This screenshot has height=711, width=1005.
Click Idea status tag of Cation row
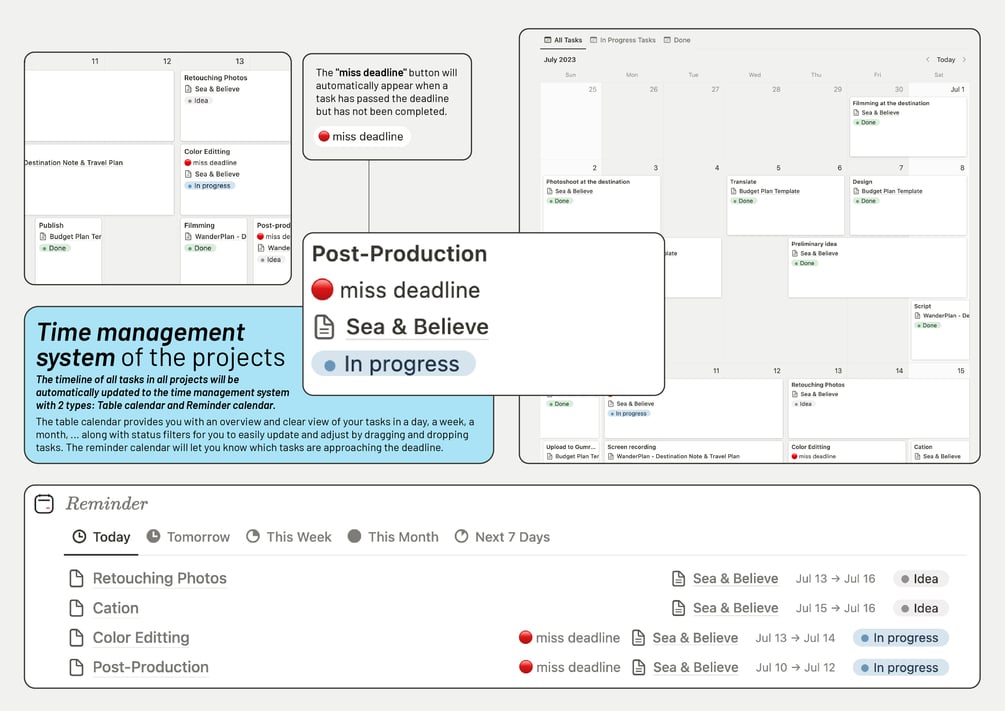[x=920, y=608]
